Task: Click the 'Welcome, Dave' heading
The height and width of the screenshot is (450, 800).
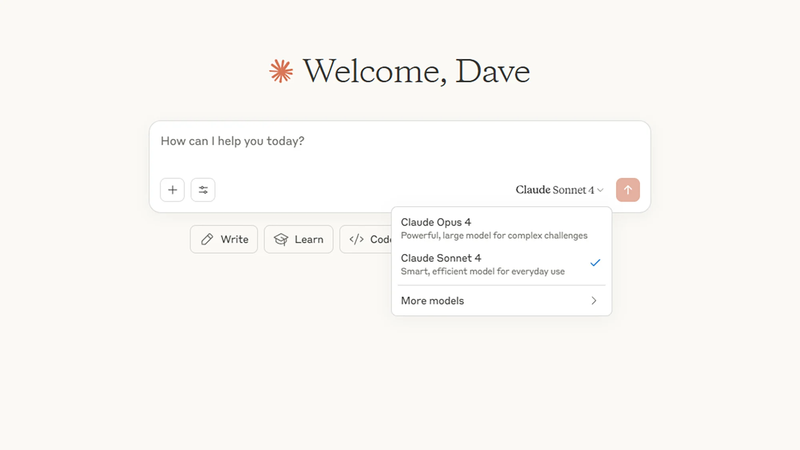Action: [x=416, y=71]
